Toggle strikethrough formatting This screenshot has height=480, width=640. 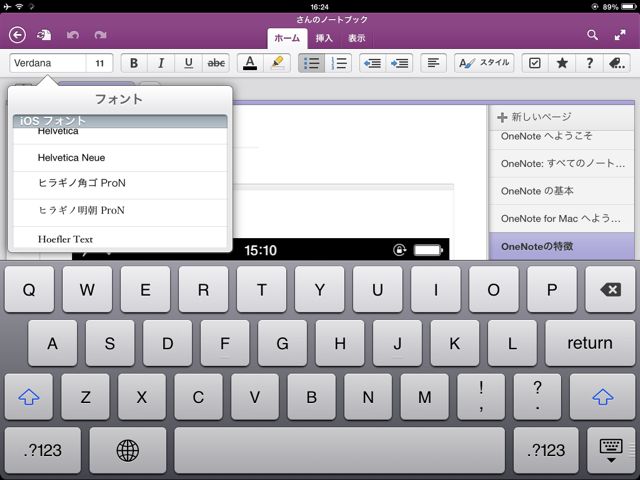[216, 63]
